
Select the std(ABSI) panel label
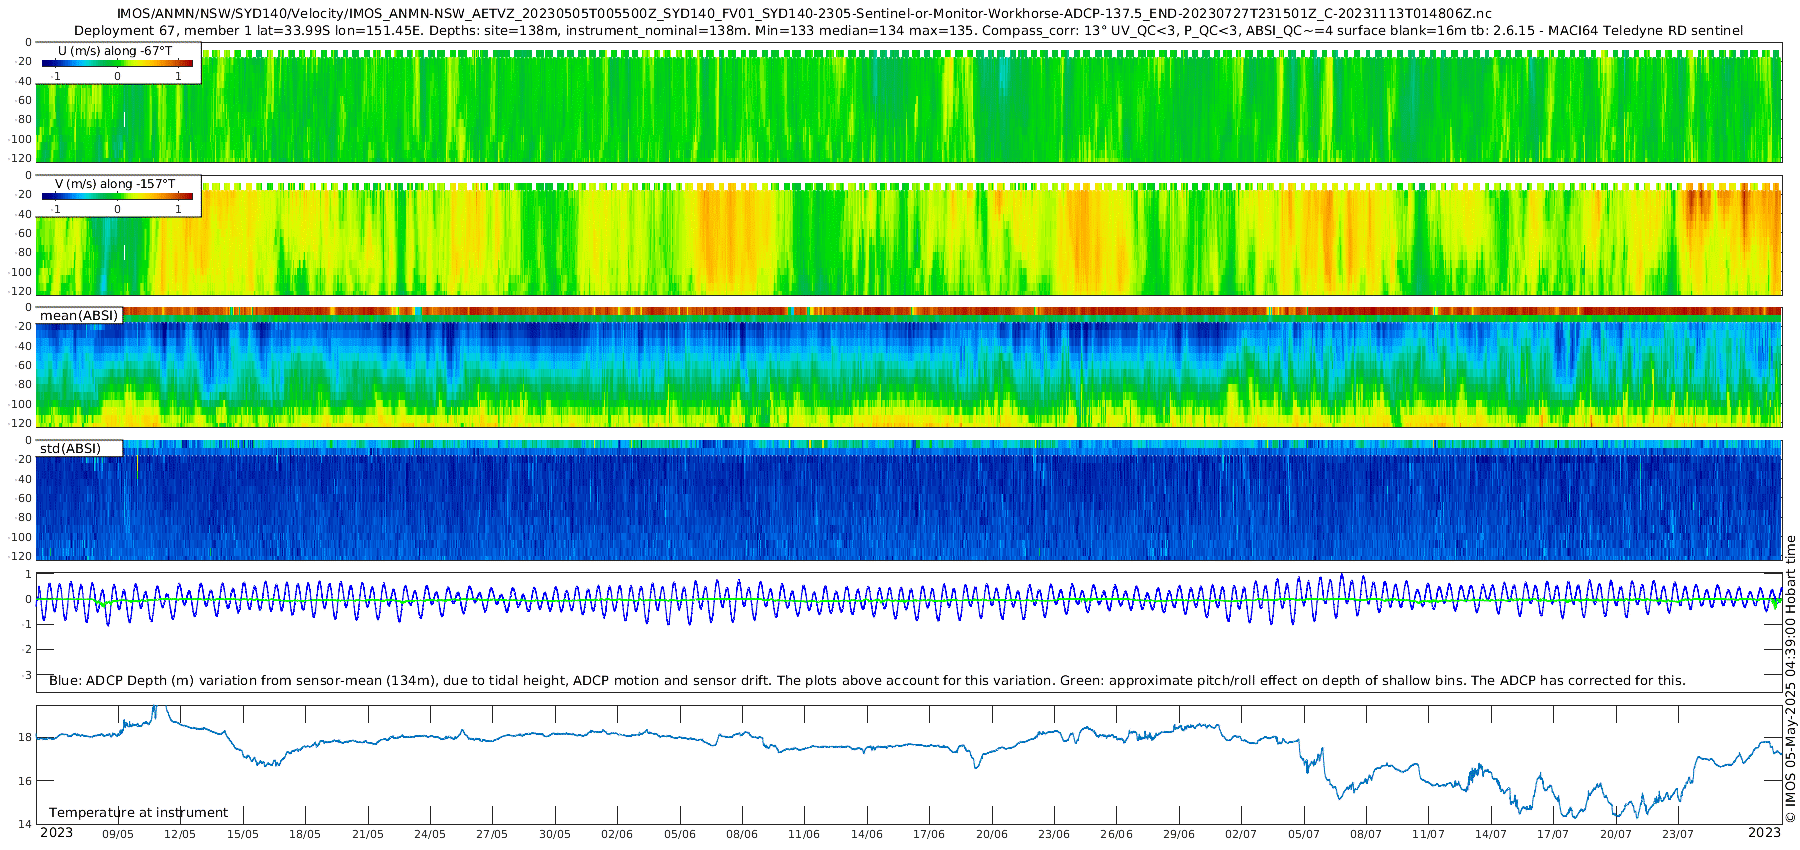(71, 449)
